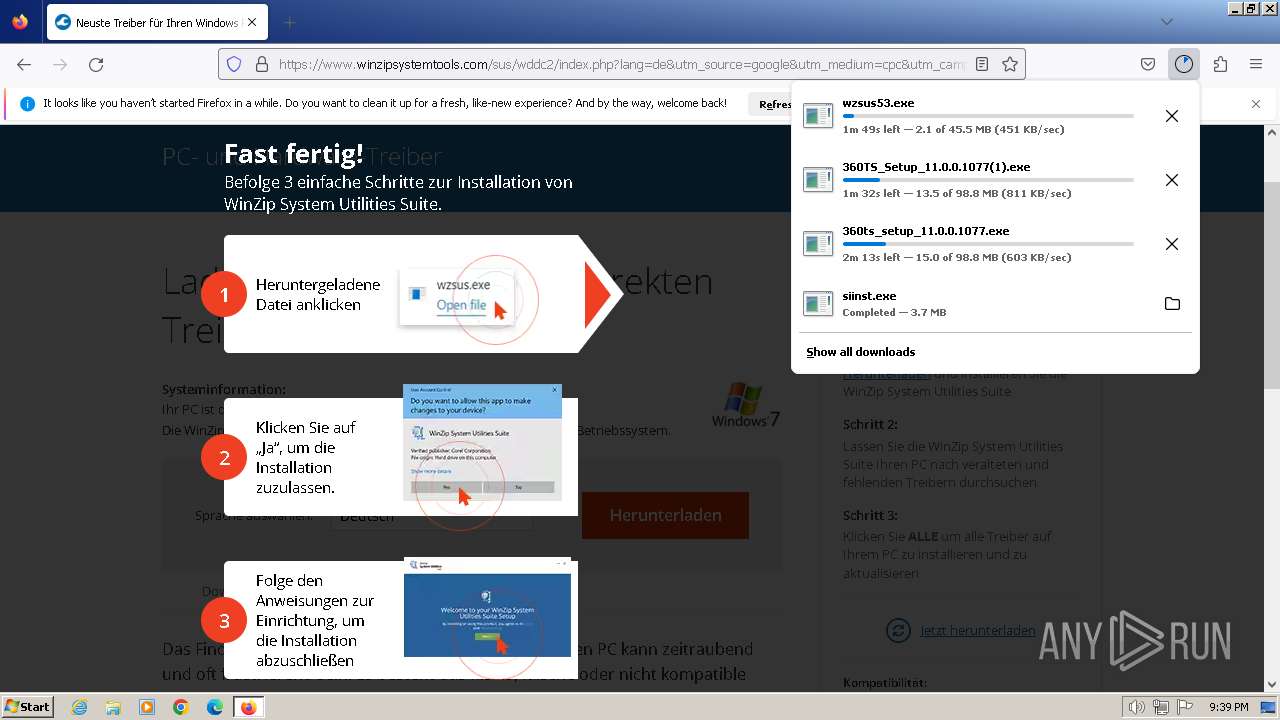Click the wzsus53.exe progress bar

coord(988,116)
